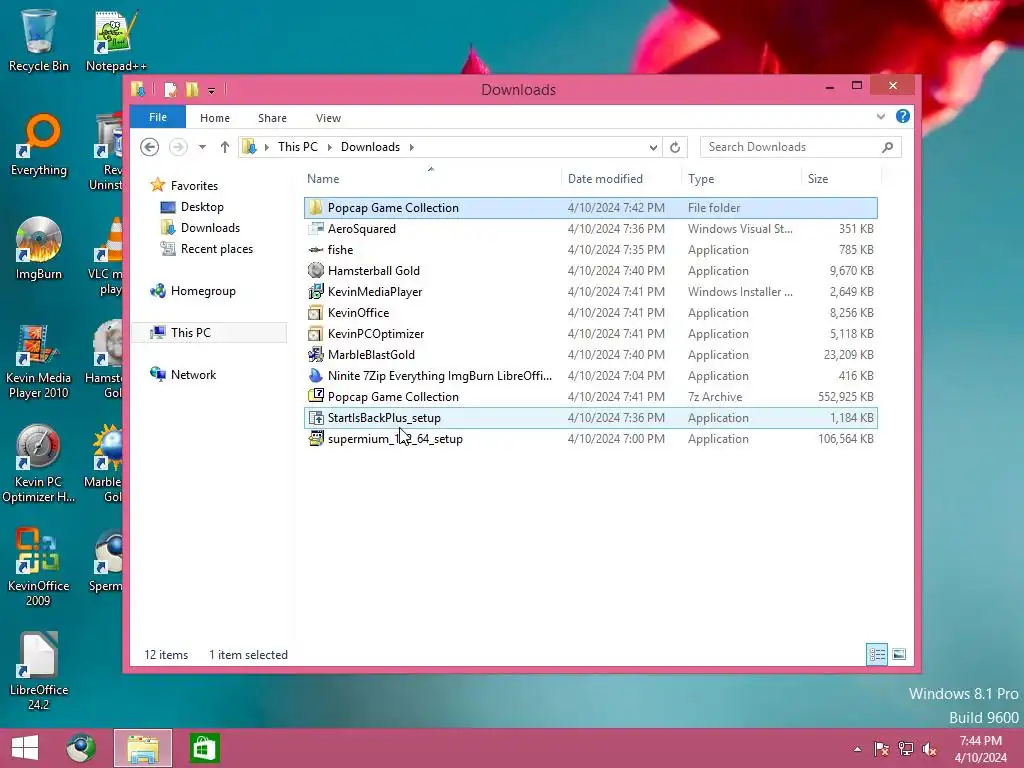Select the Hamsterball Gold application

coord(590,270)
